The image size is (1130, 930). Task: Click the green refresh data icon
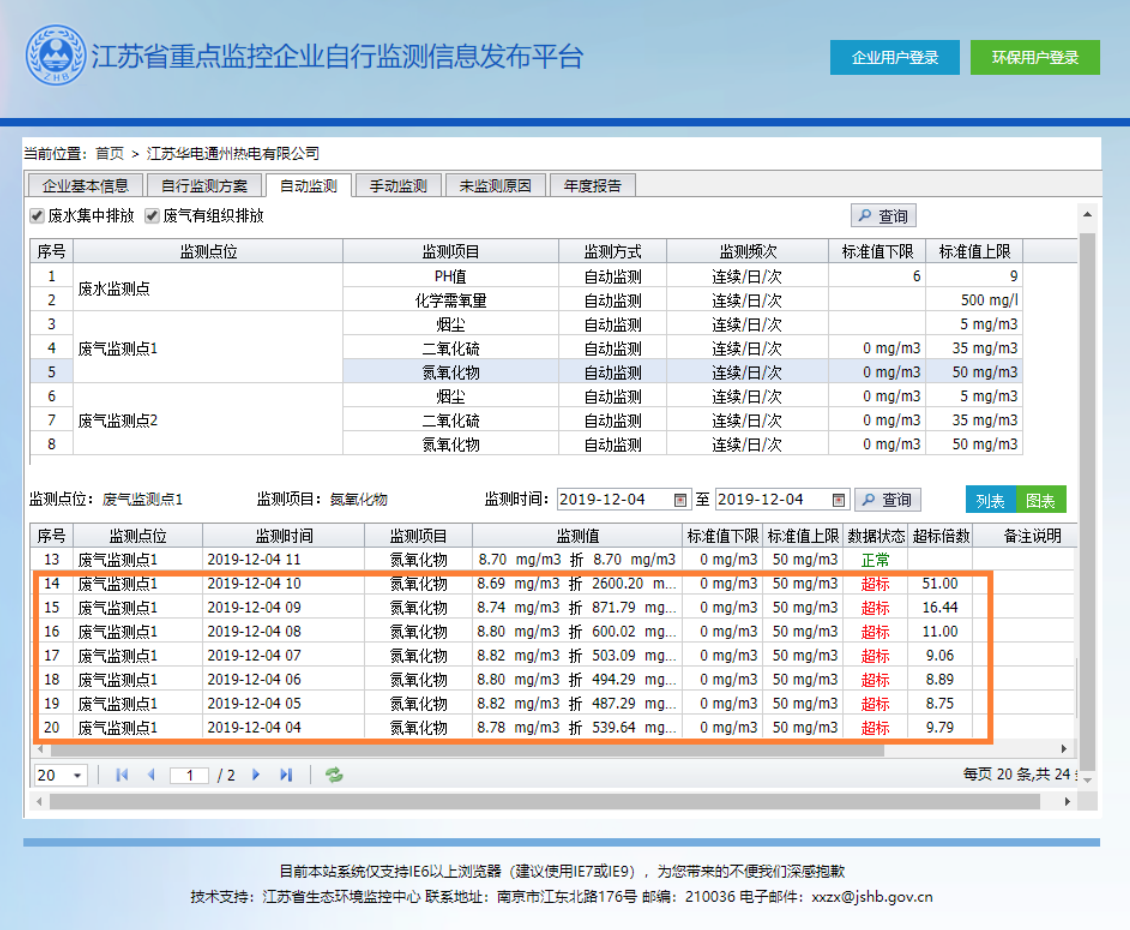tap(333, 774)
